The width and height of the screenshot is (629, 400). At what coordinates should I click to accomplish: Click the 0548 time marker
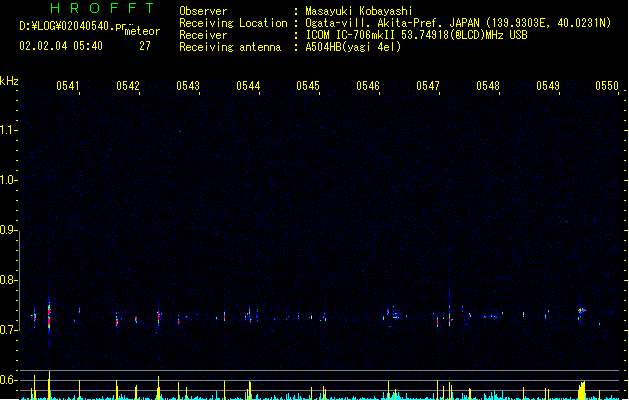[x=488, y=86]
